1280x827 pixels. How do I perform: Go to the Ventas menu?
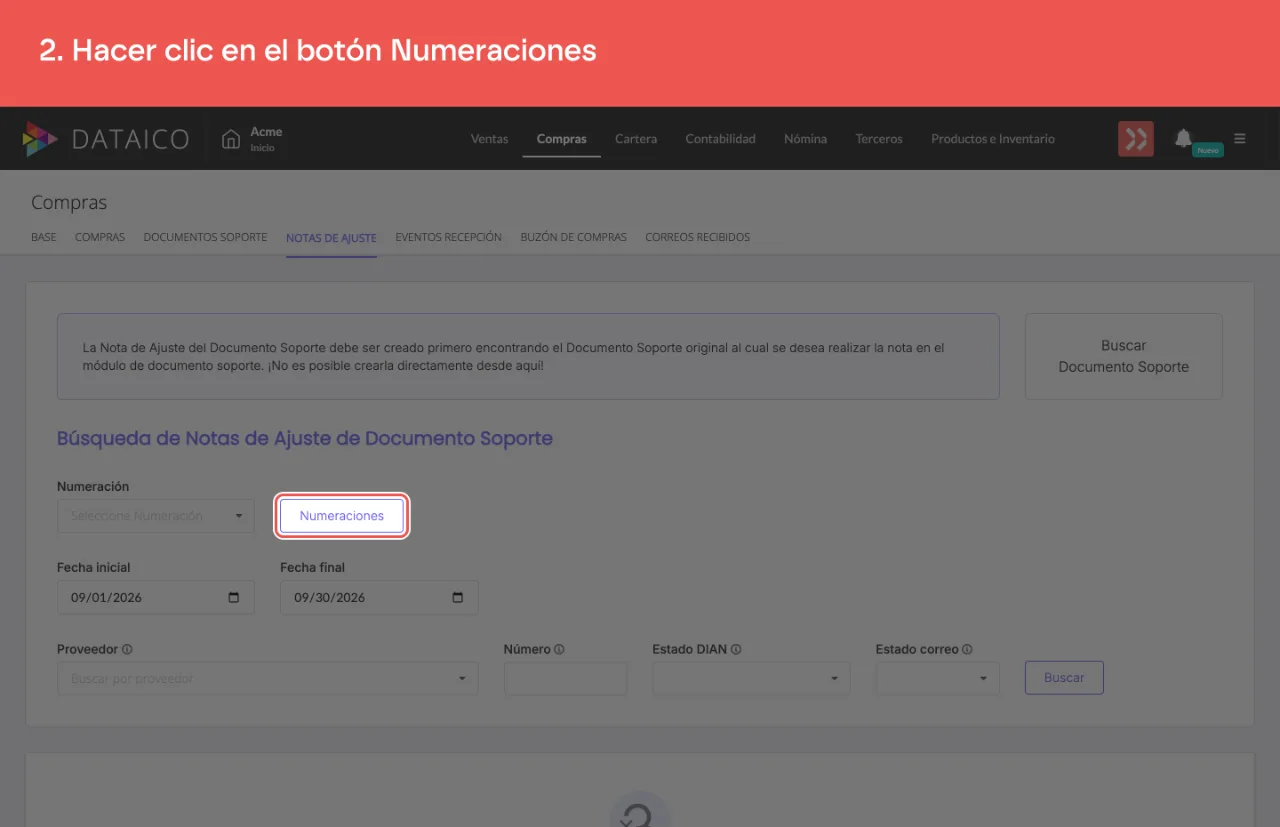489,139
